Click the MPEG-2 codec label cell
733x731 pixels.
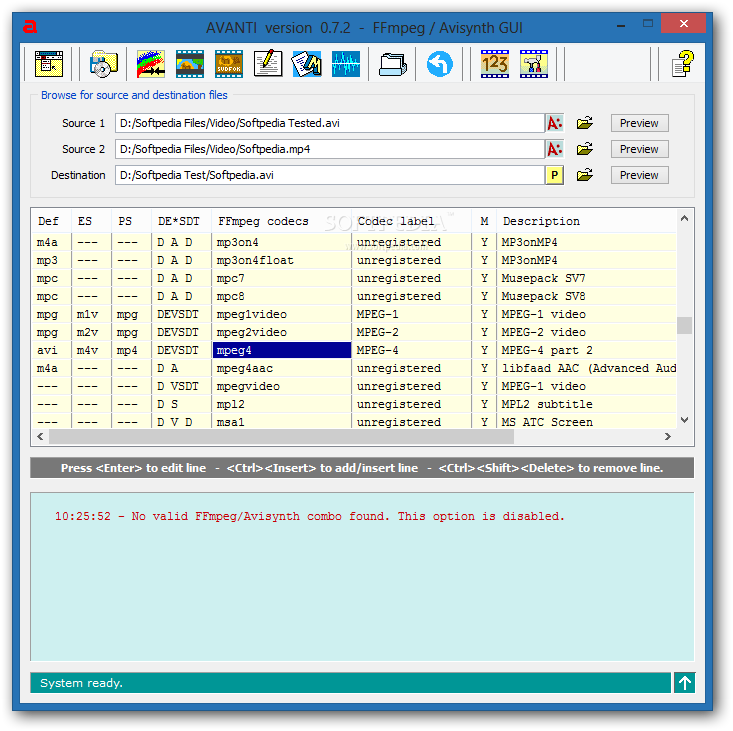click(411, 332)
